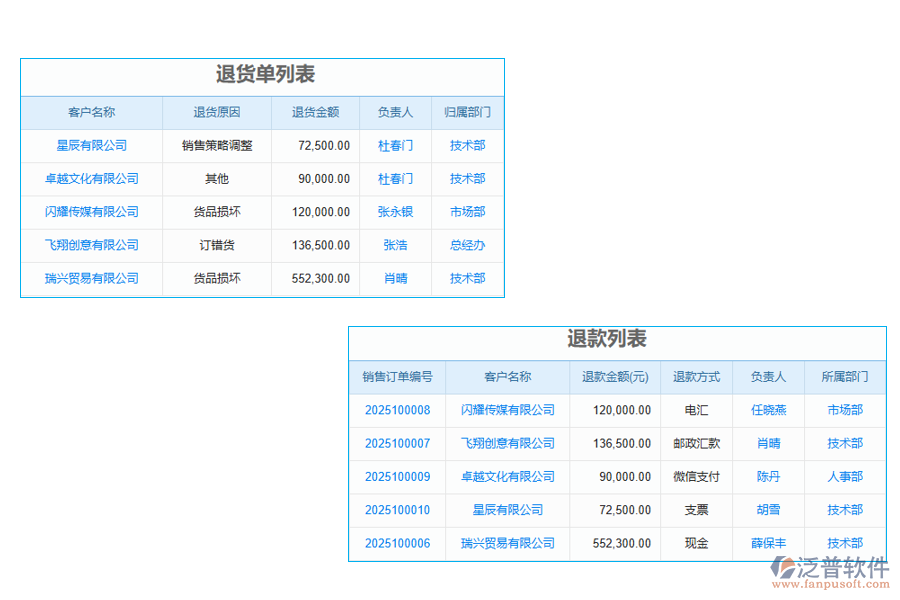Image resolution: width=900 pixels, height=600 pixels.
Task: Click department link 人事部
Action: [x=843, y=477]
